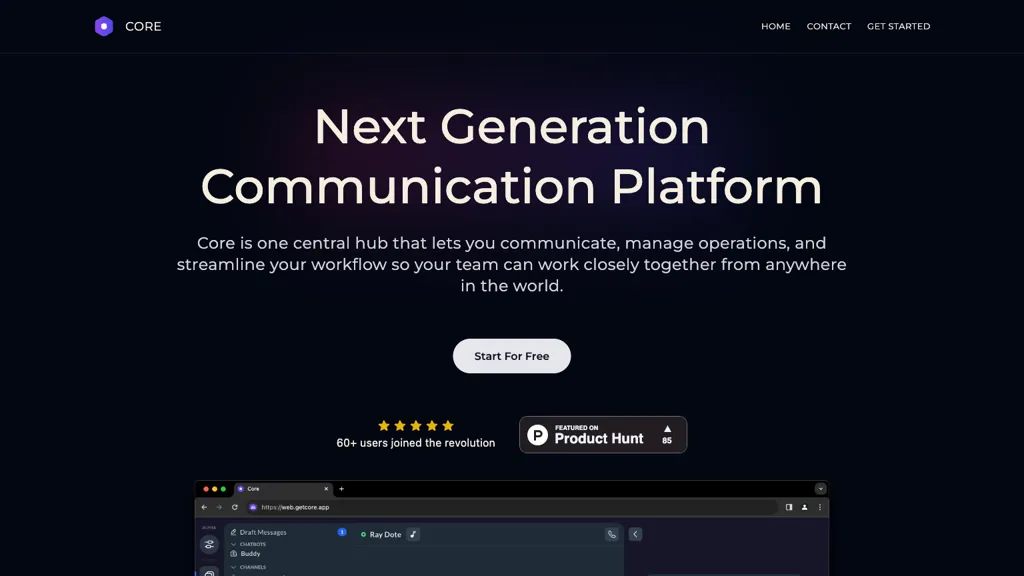Follow the GET STARTED link
1024x576 pixels.
click(x=898, y=26)
